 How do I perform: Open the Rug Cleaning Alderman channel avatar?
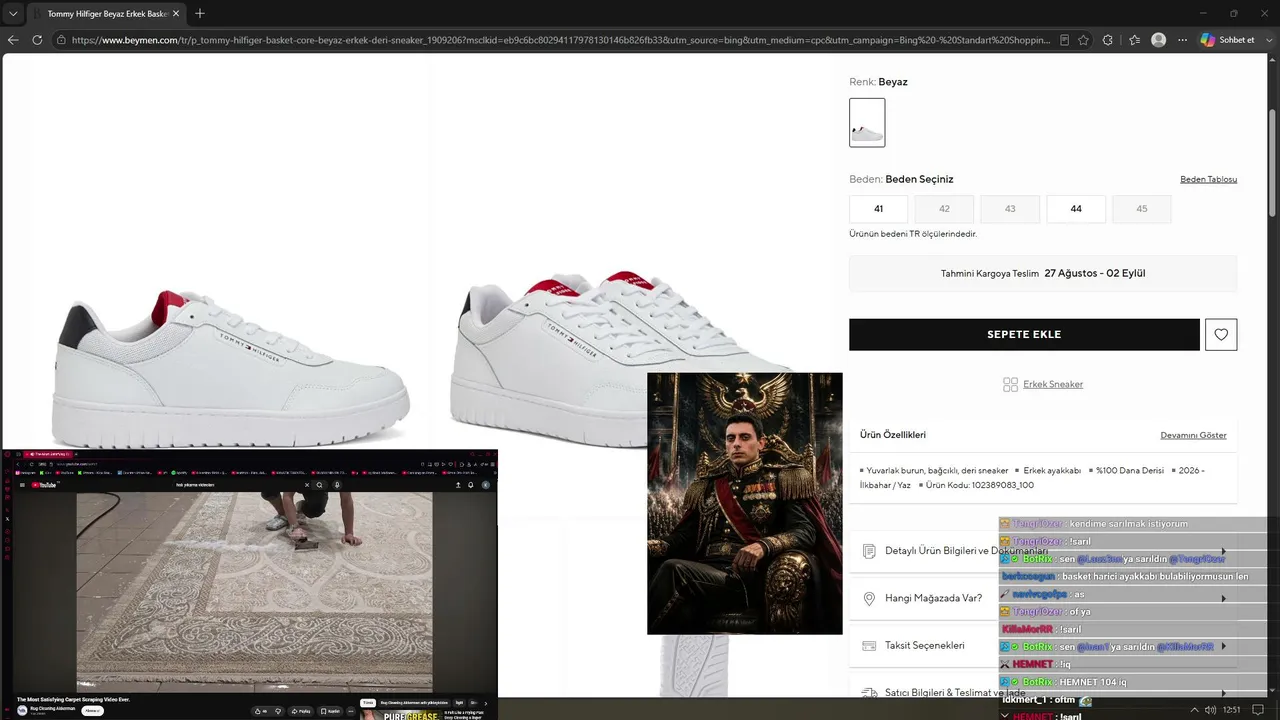pos(22,711)
